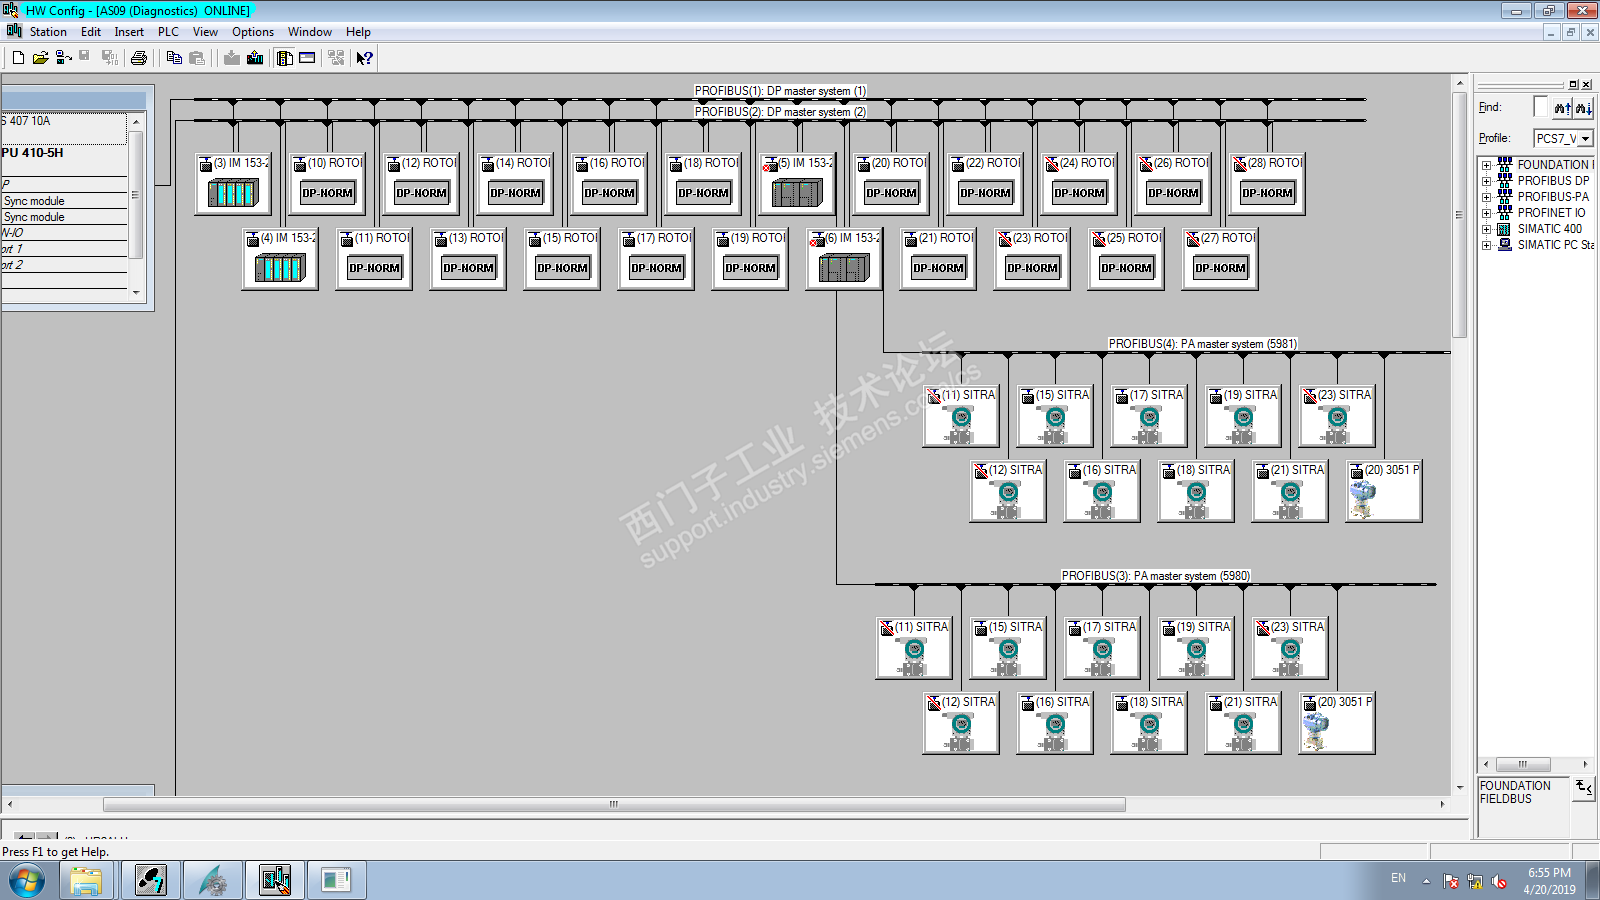1600x900 pixels.
Task: Select PROFIBUS DP in catalog tree
Action: [1553, 181]
